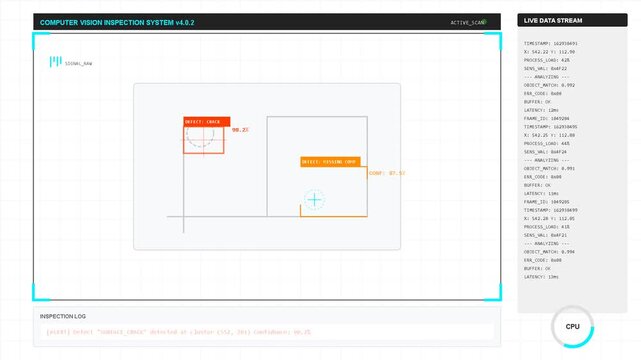This screenshot has width=641, height=360.
Task: Click the PROCESS_LOAD: 44% line
Action: point(547,143)
